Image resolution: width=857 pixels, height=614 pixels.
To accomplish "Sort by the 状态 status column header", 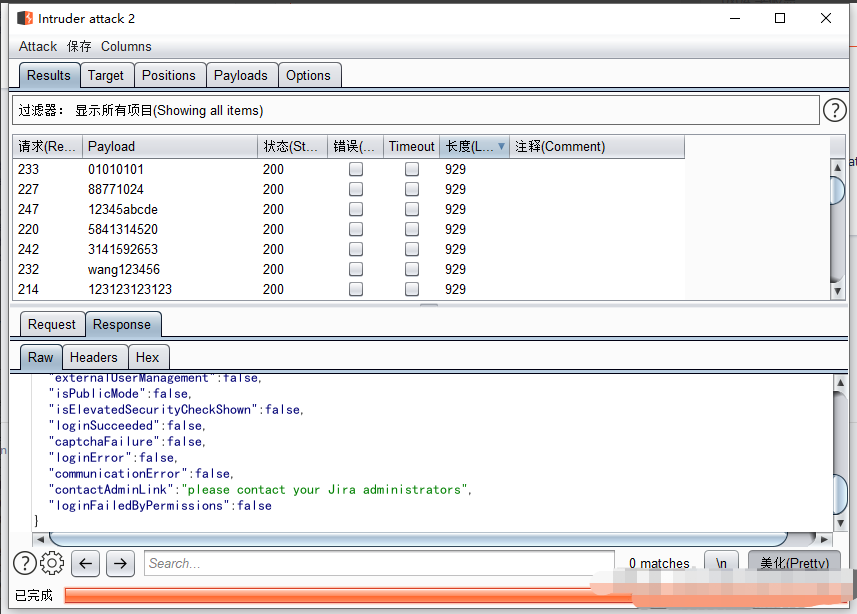I will 292,147.
